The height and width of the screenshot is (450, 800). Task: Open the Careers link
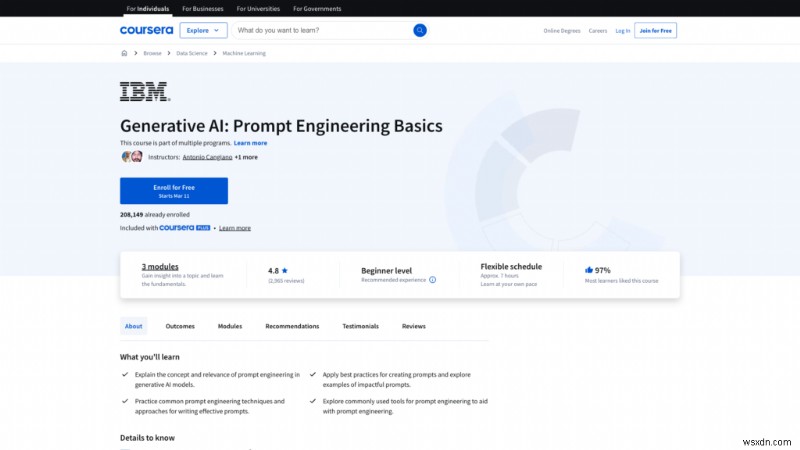pos(597,31)
